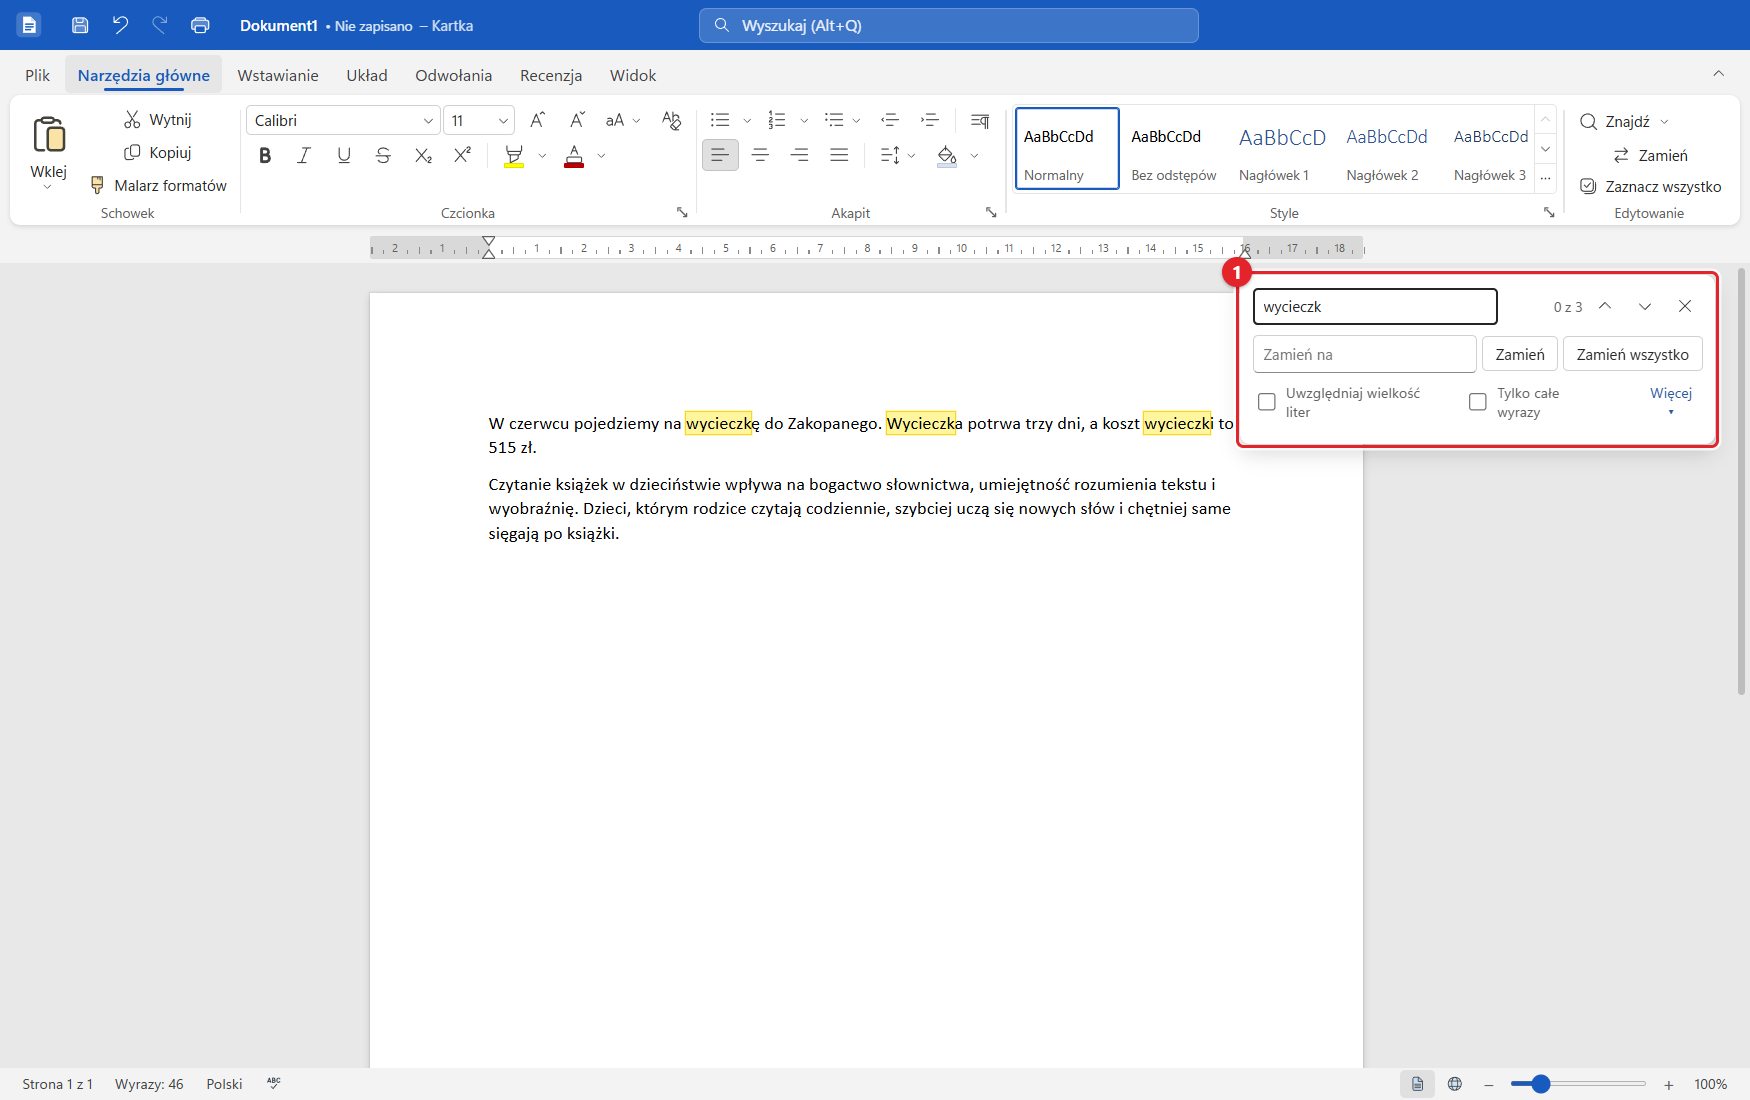
Task: Click the Zamień button in find panel
Action: click(x=1520, y=354)
